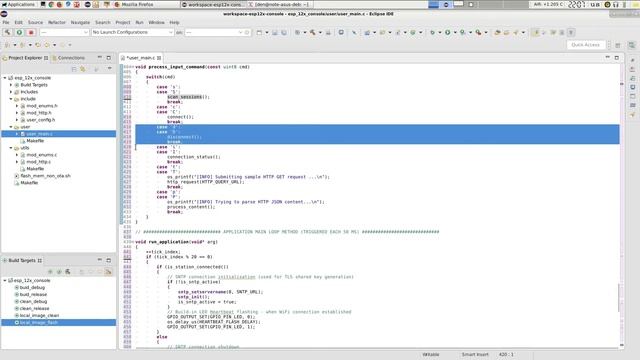Collapse esp_12x_console in Build Targets view
640x360 pixels.
point(5,280)
